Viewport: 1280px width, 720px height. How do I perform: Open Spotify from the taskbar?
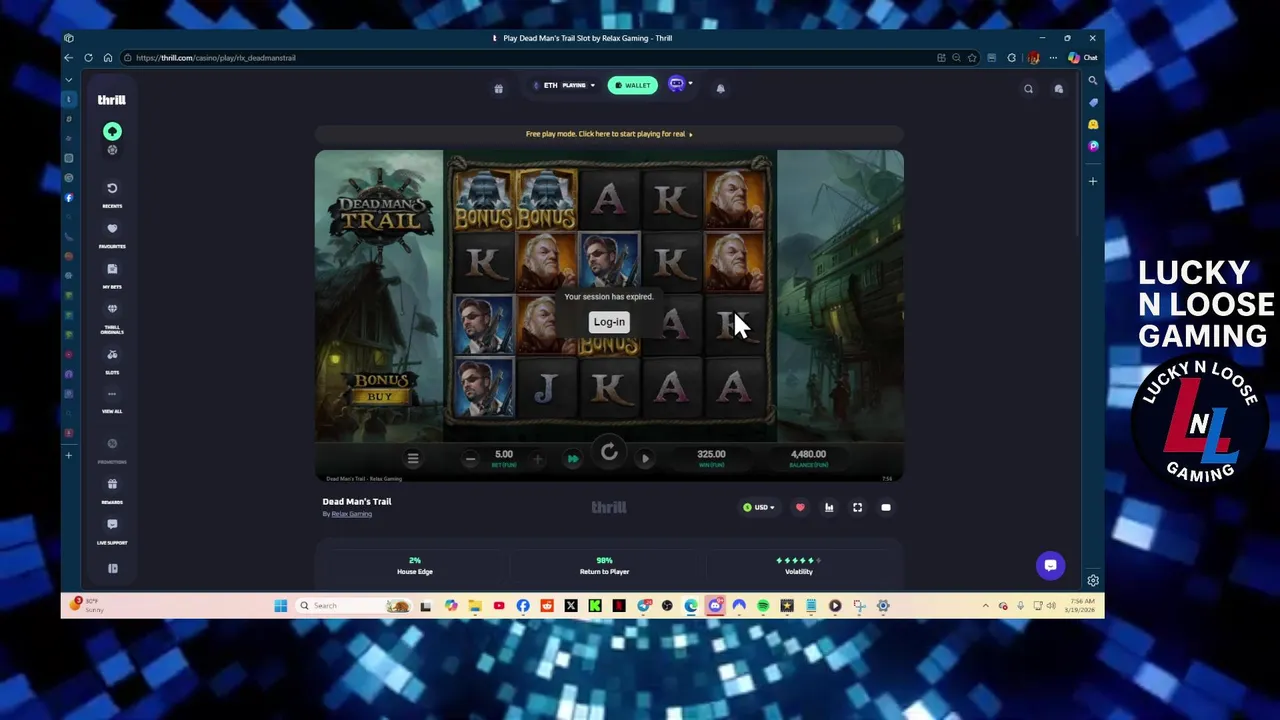(763, 606)
